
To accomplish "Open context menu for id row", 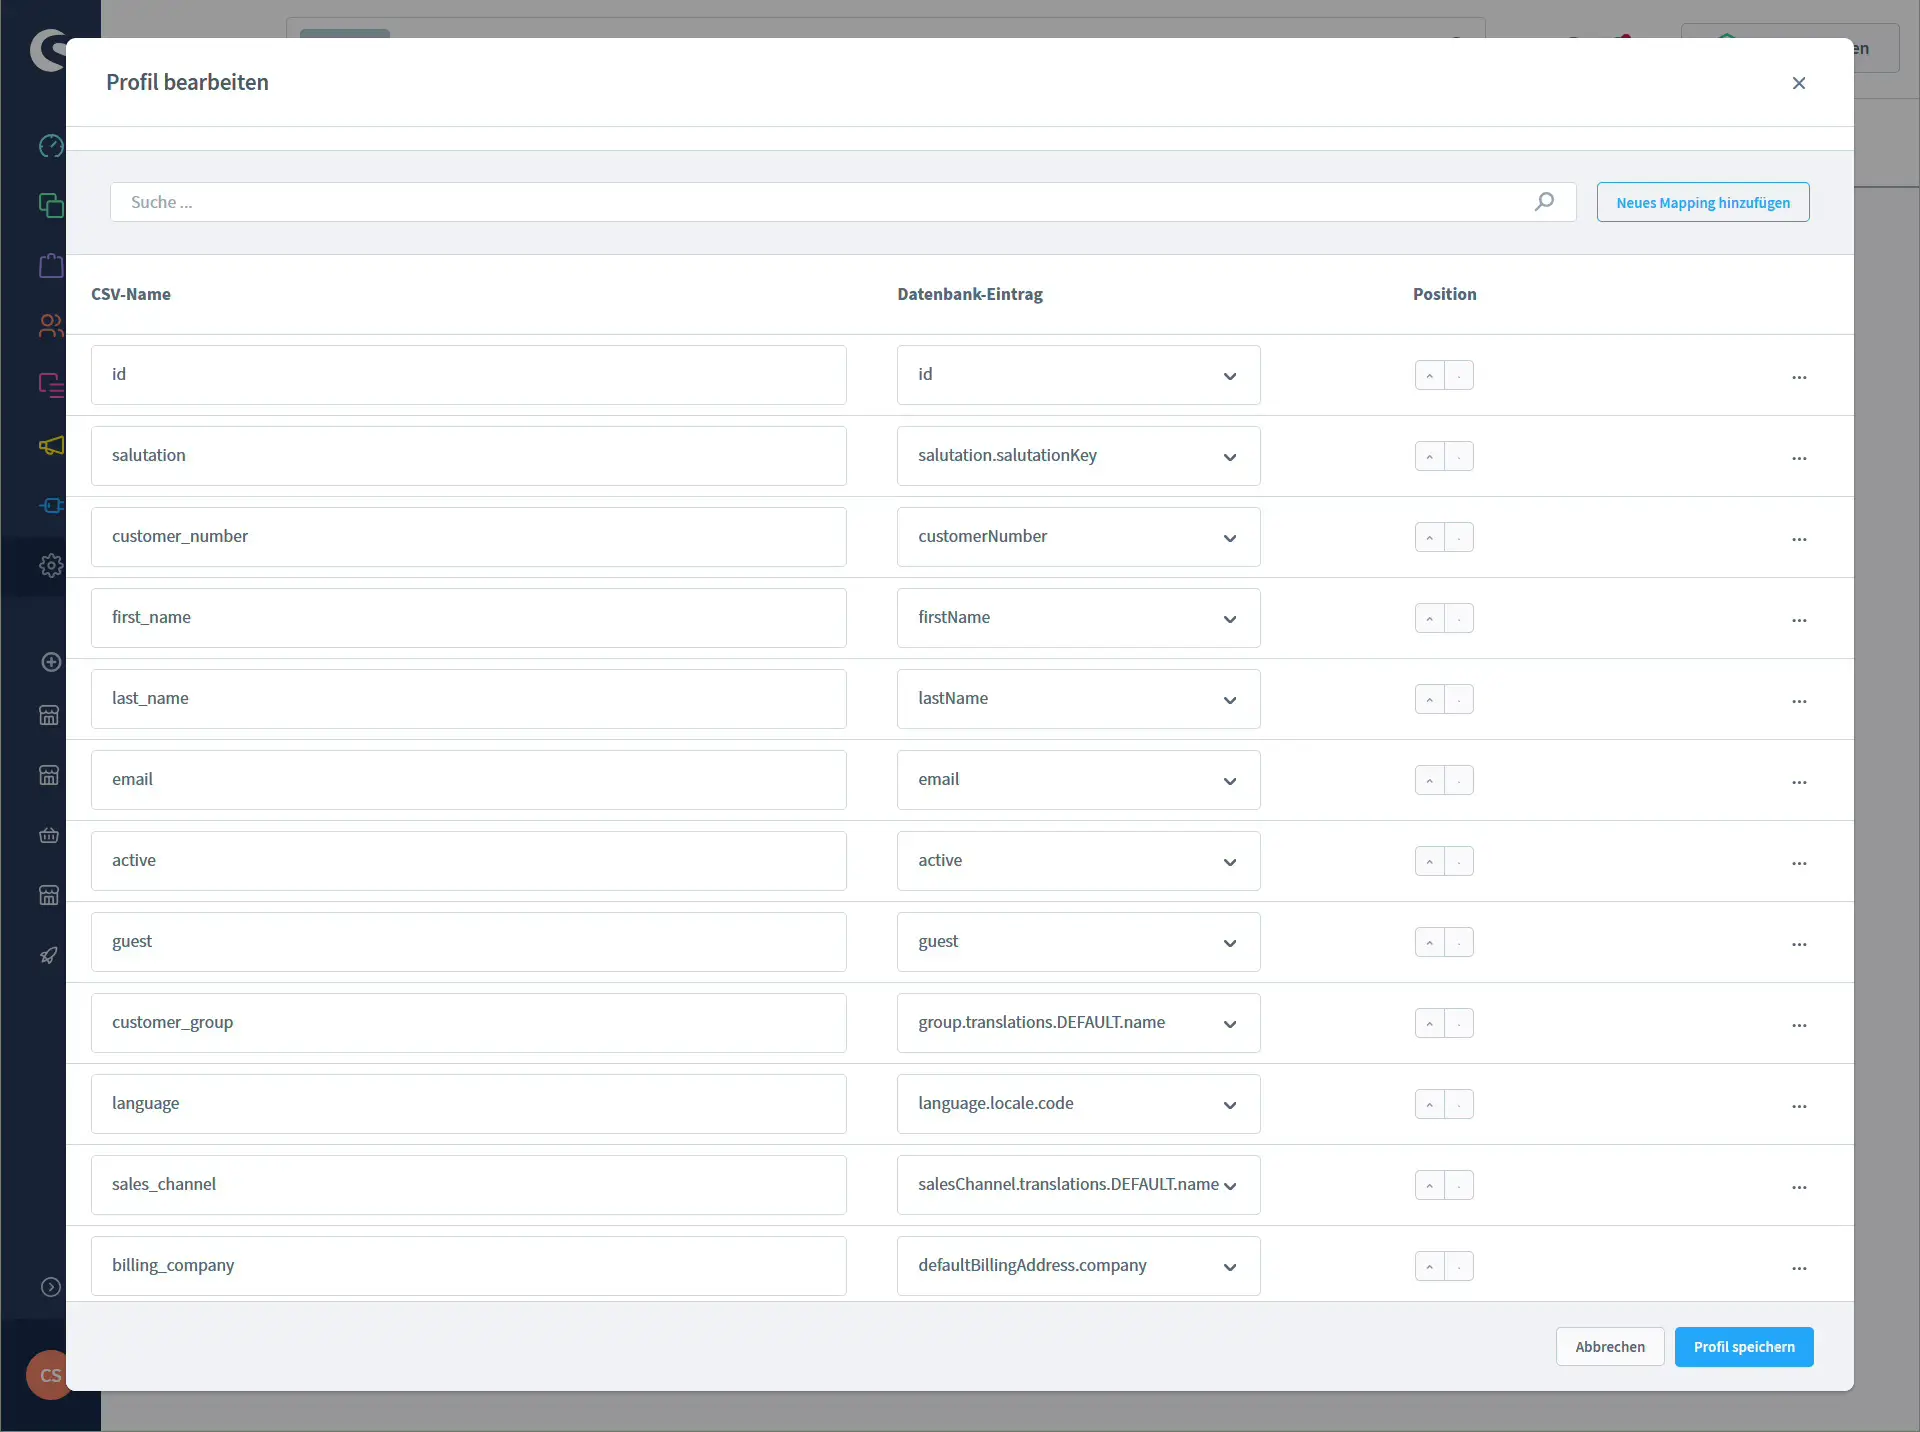I will point(1799,377).
